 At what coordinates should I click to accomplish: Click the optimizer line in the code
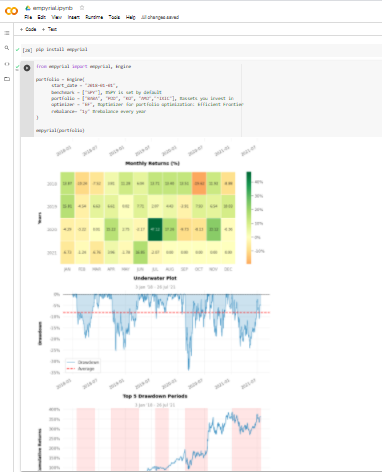pos(147,104)
